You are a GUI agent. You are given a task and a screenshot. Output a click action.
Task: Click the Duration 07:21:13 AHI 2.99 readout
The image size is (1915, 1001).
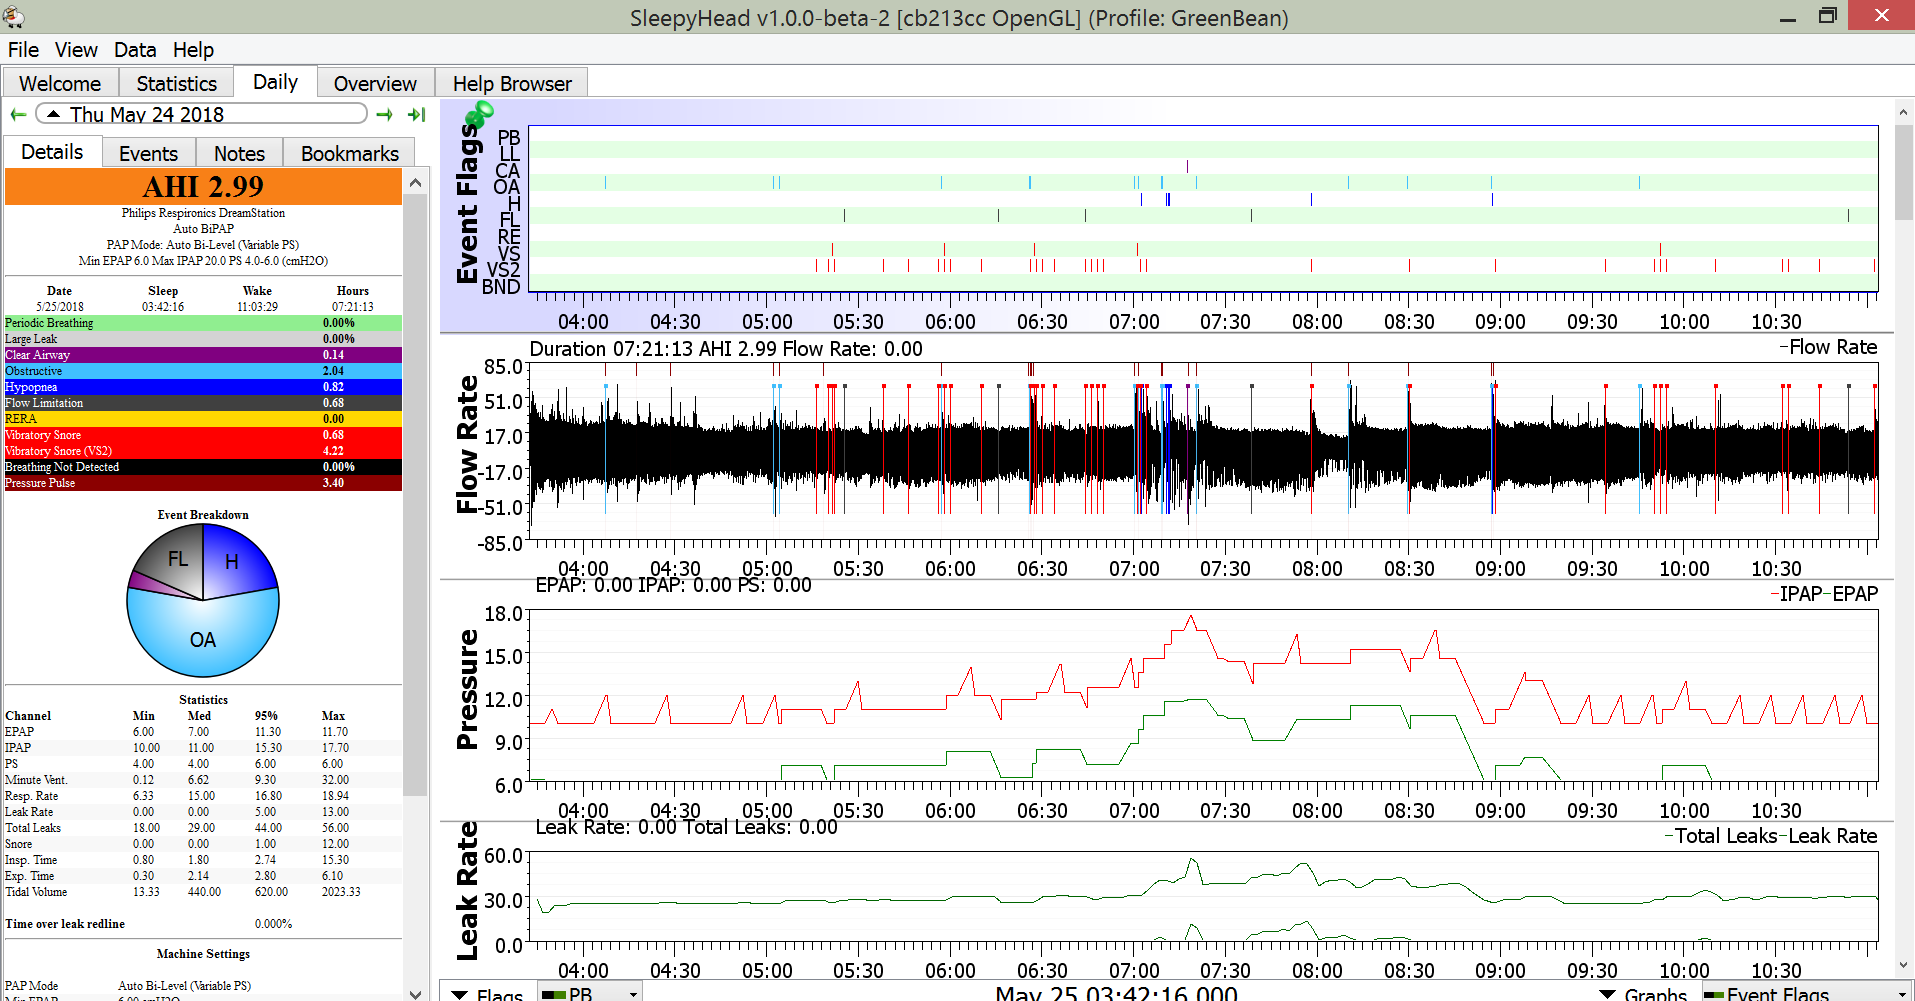726,349
